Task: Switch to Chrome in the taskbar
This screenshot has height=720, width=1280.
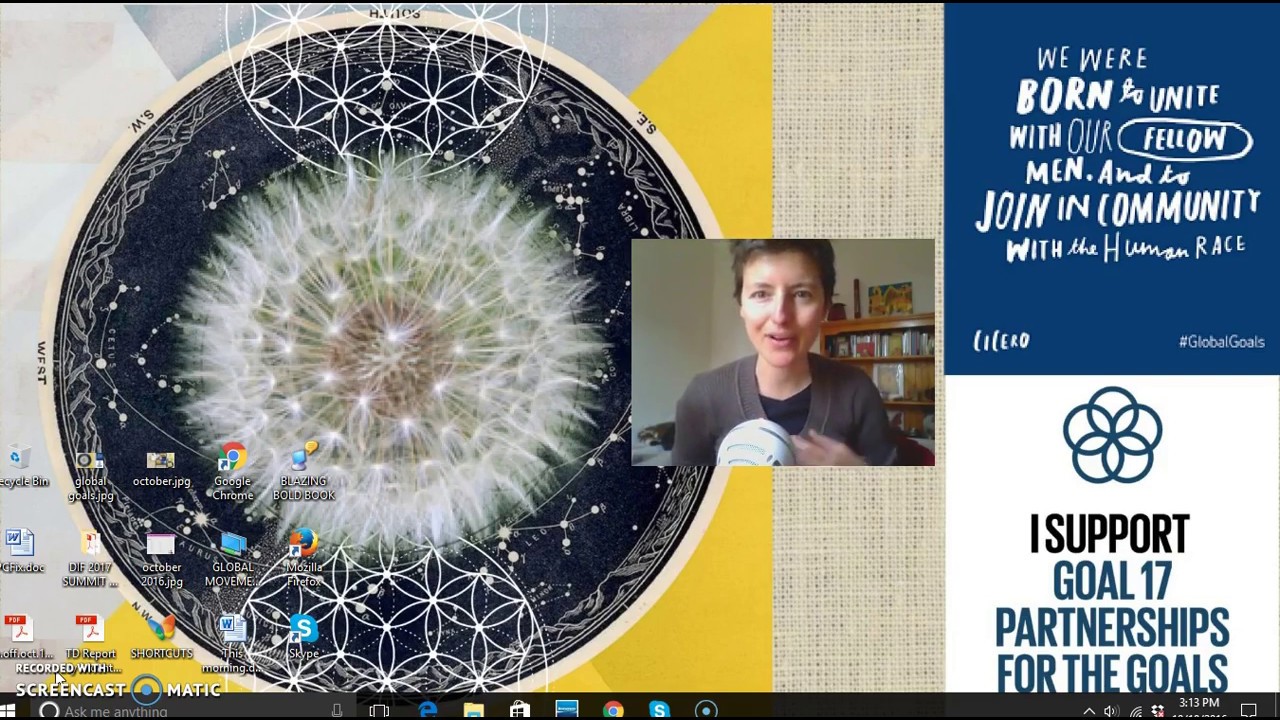Action: pyautogui.click(x=613, y=711)
